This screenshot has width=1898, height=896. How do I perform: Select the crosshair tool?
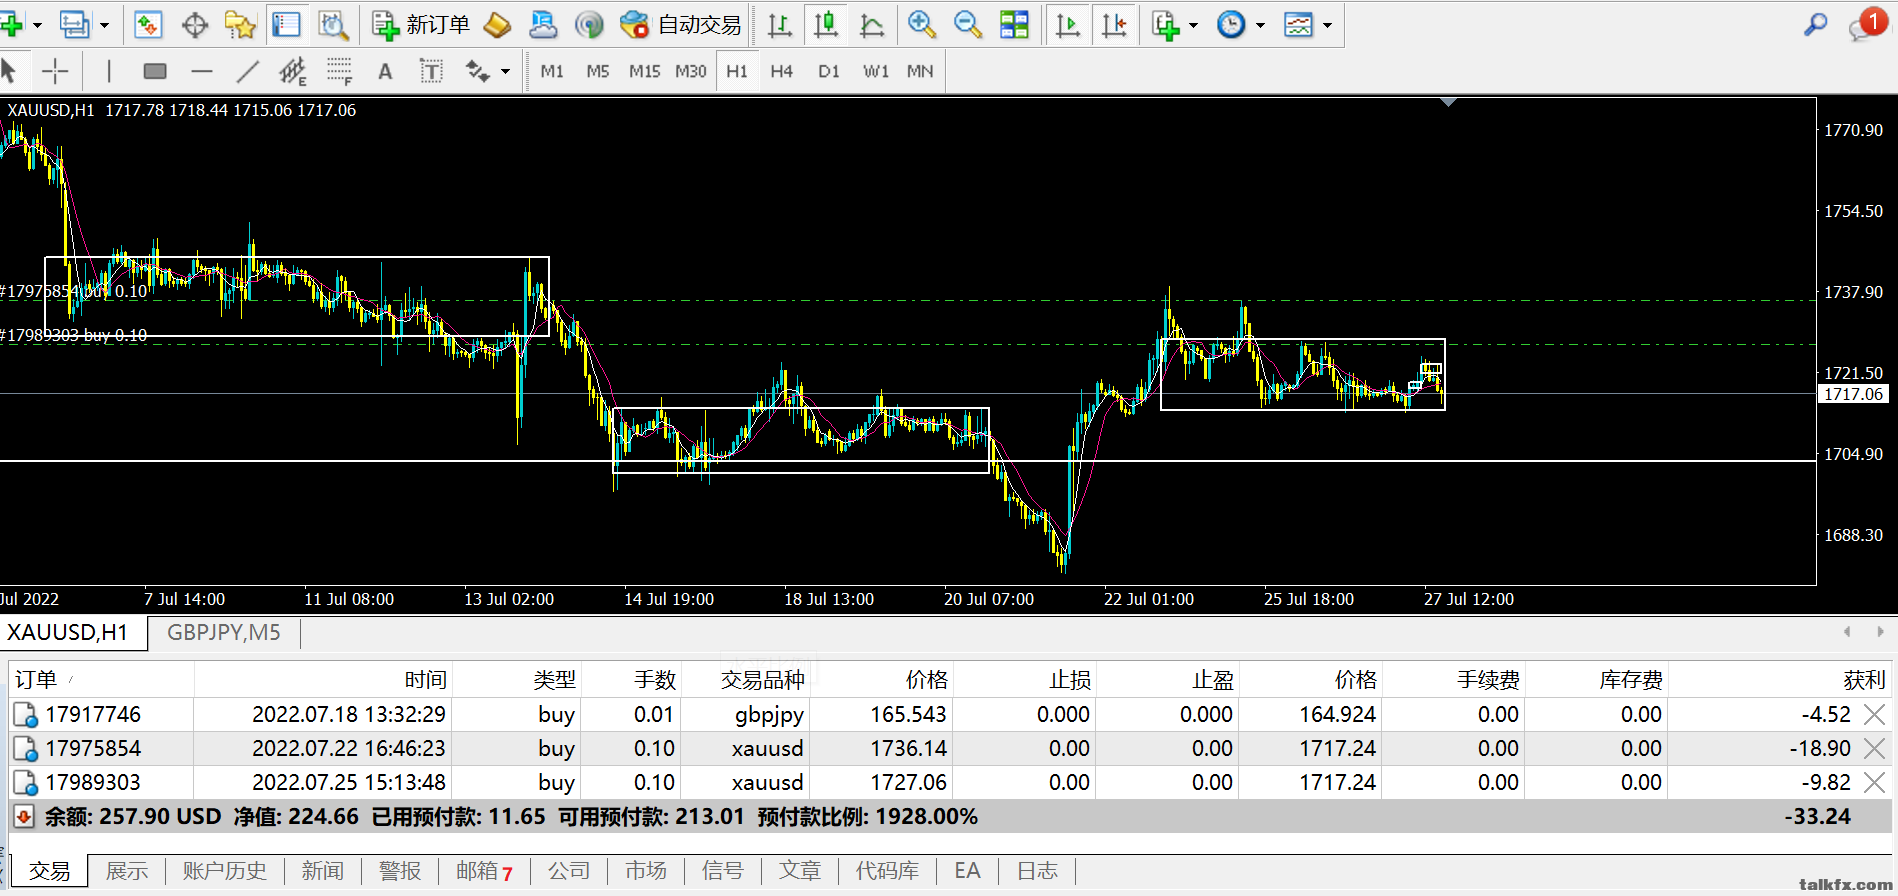pyautogui.click(x=55, y=71)
